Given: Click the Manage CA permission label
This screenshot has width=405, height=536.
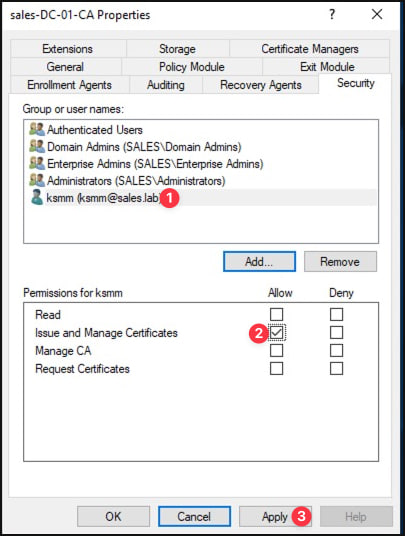Looking at the screenshot, I should pyautogui.click(x=63, y=351).
